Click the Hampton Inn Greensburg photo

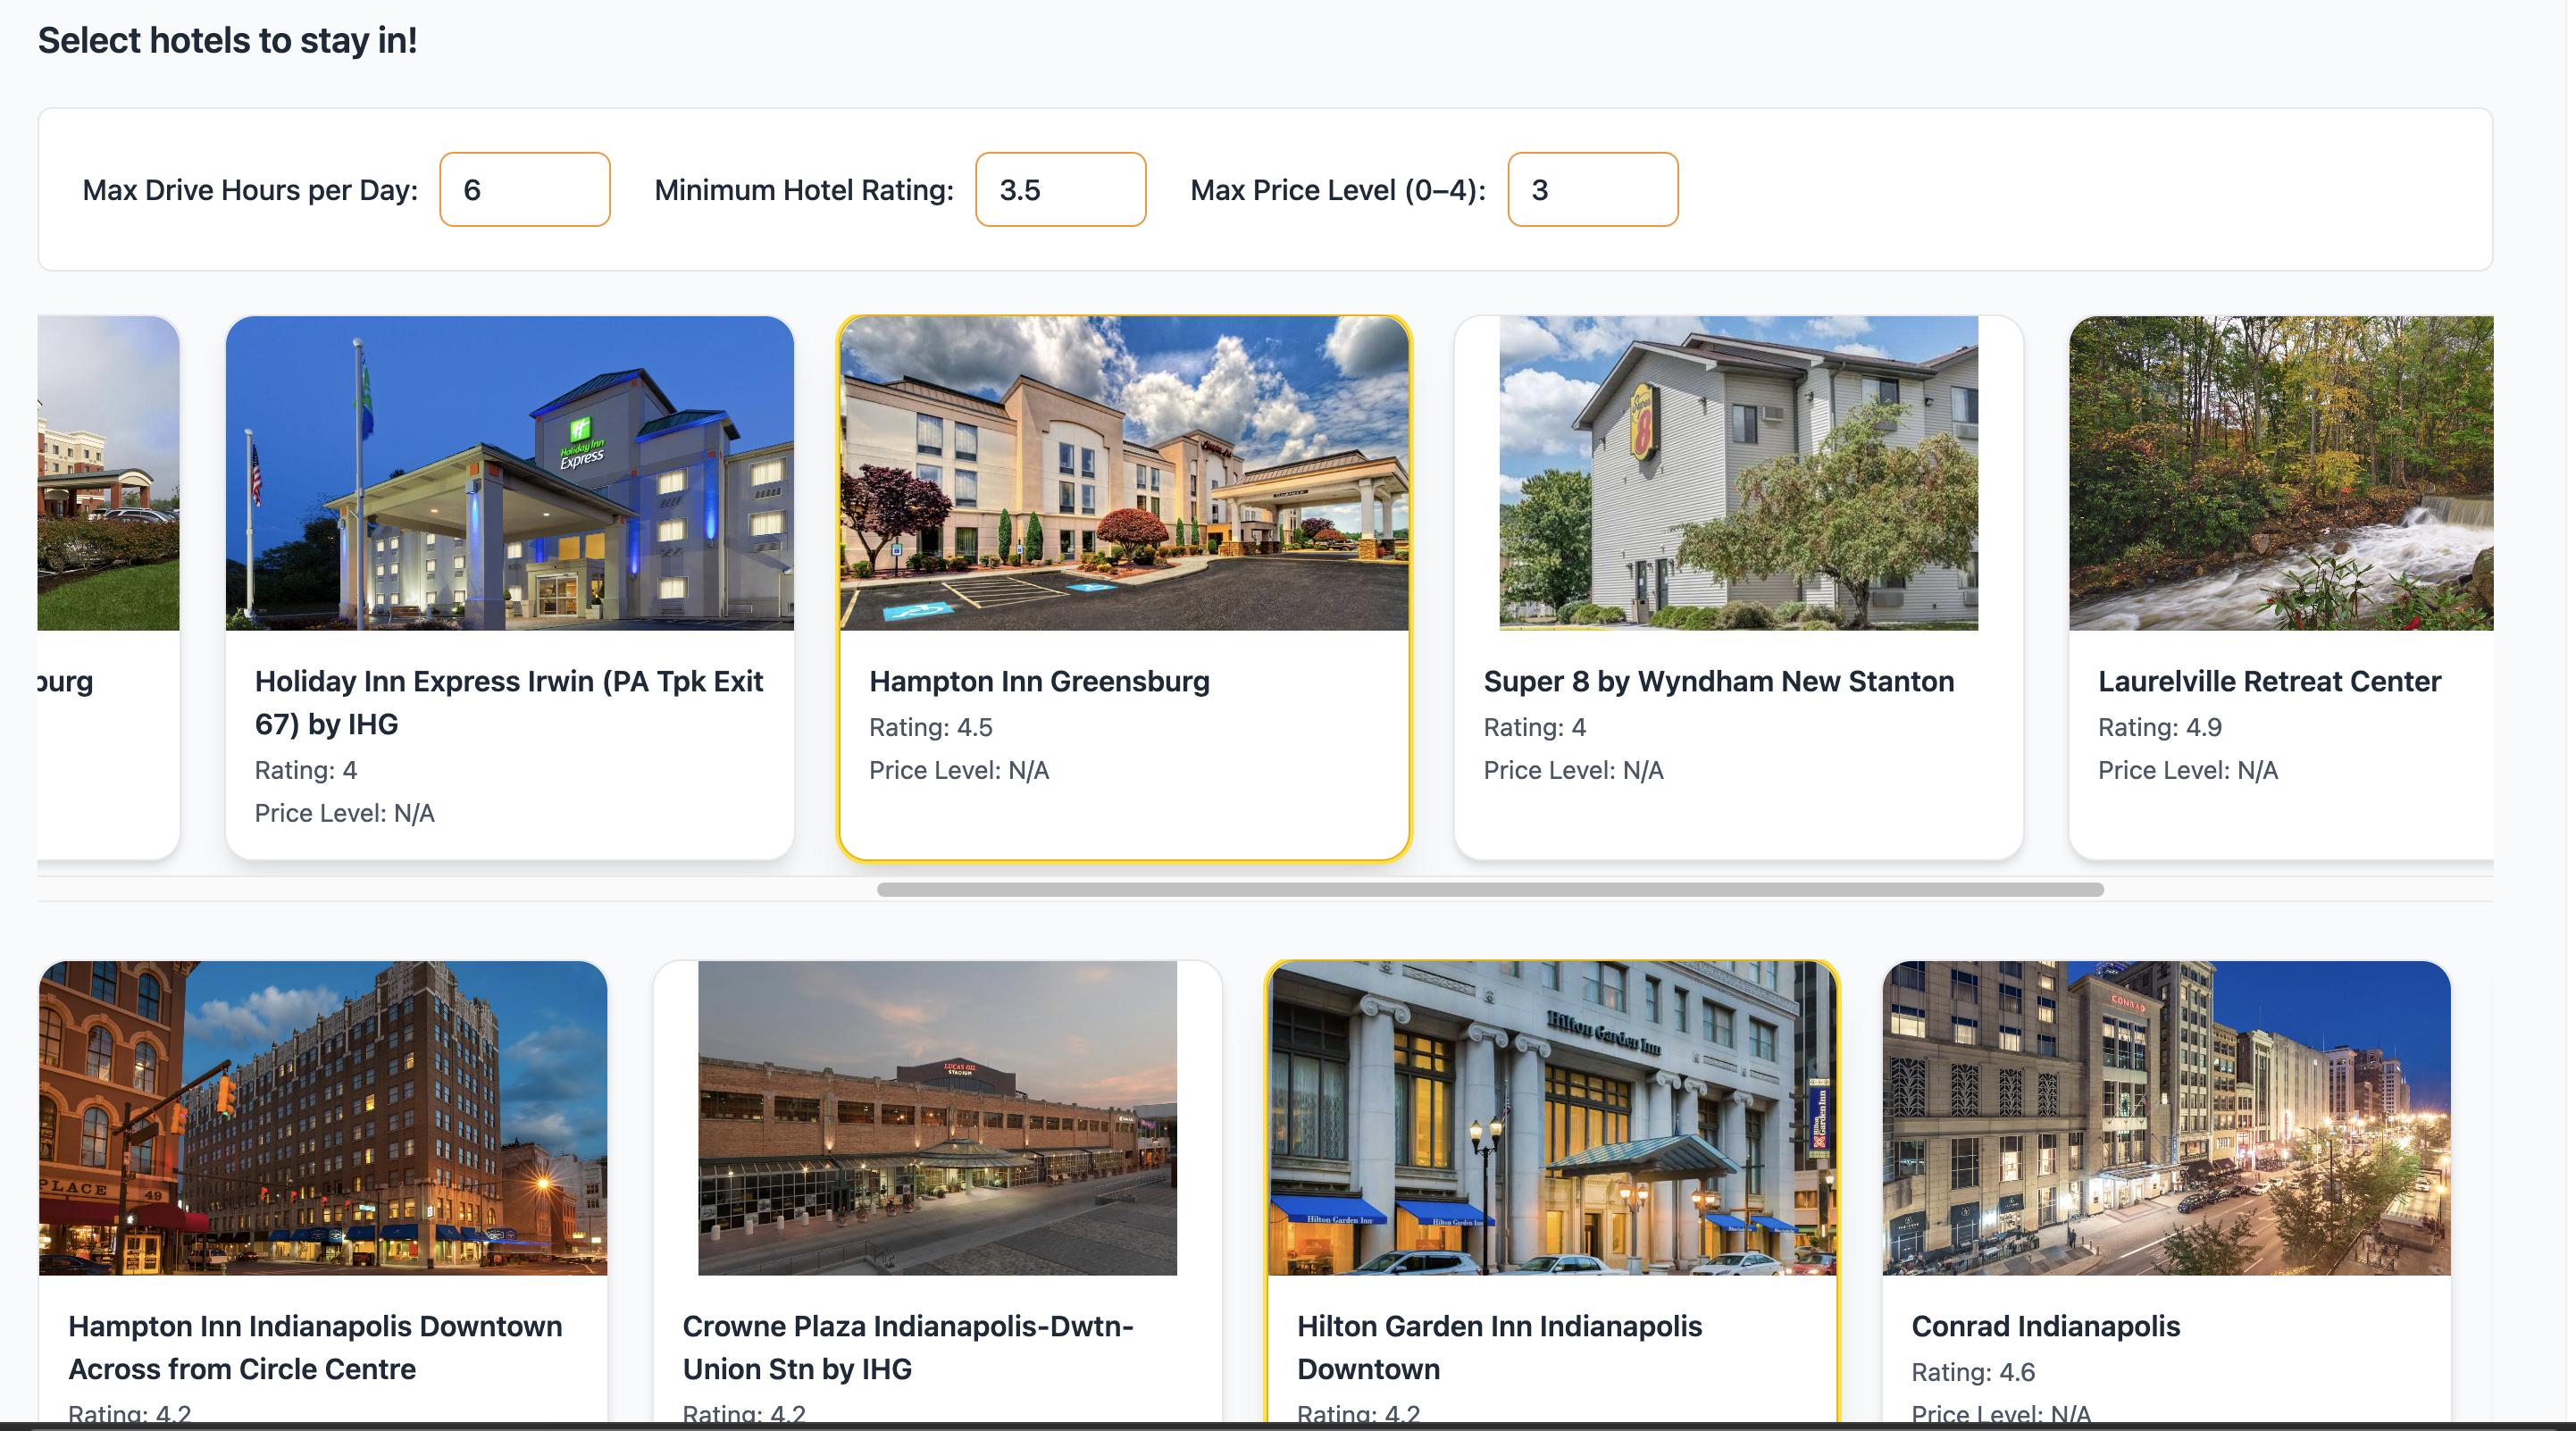1123,473
